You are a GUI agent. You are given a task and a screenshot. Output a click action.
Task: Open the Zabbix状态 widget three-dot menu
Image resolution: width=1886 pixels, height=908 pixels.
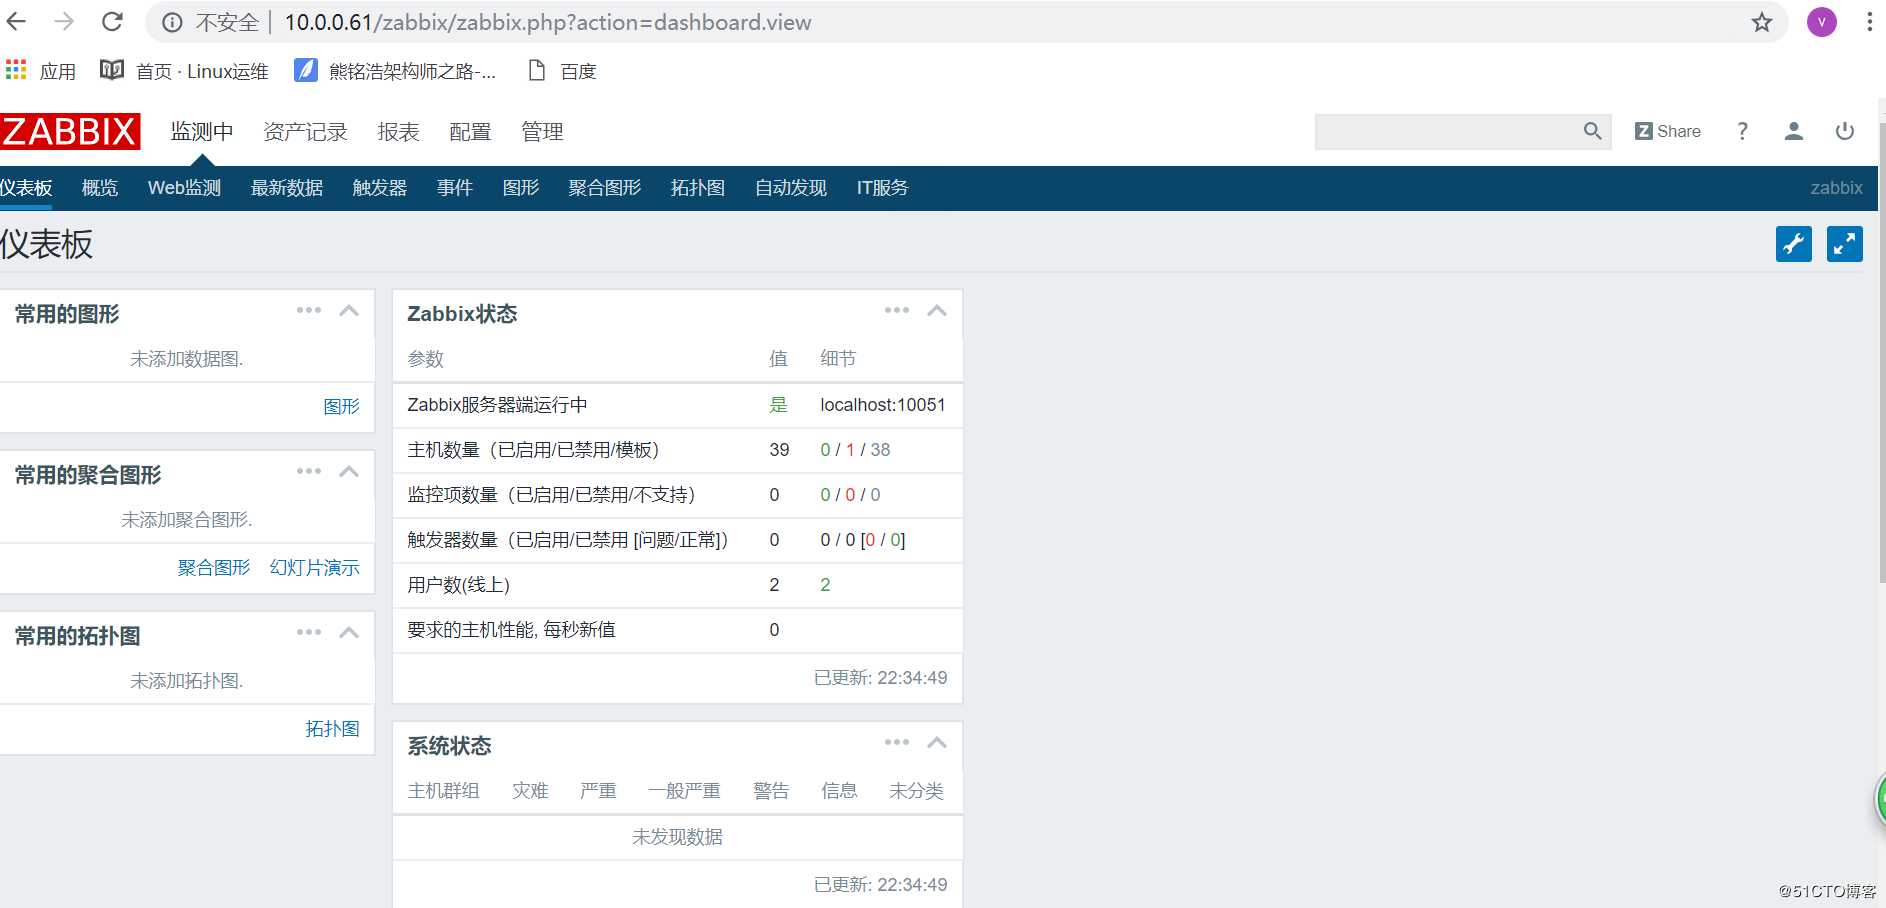click(897, 310)
